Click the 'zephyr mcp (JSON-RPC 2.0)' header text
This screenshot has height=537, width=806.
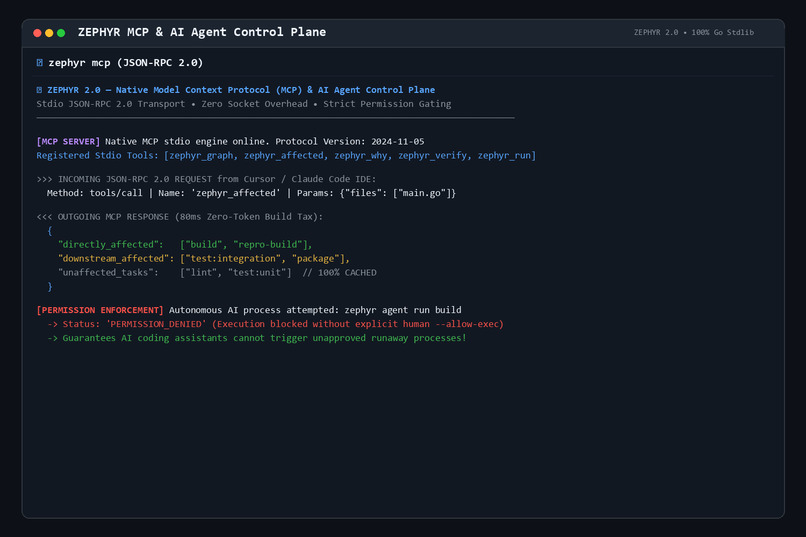point(125,63)
